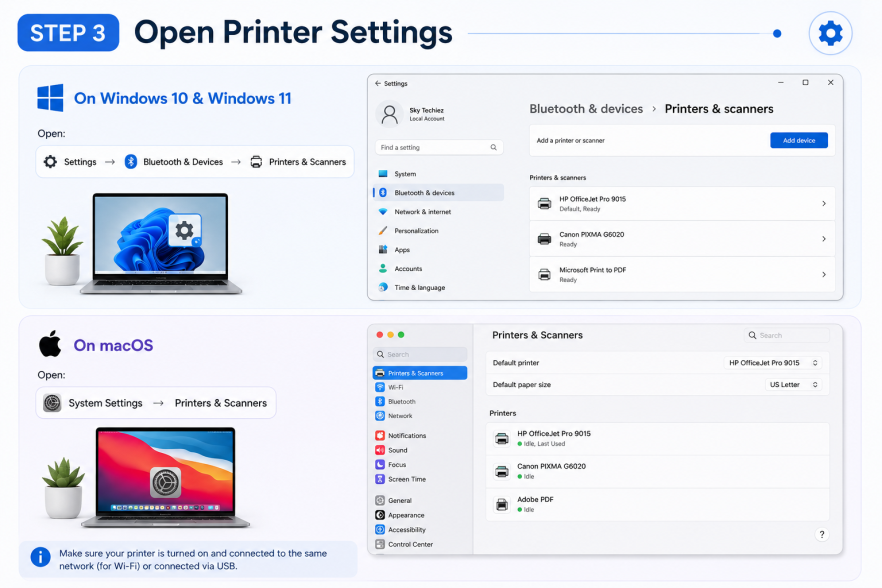
Task: Click Printers & Scanners in macOS path box
Action: [220, 403]
